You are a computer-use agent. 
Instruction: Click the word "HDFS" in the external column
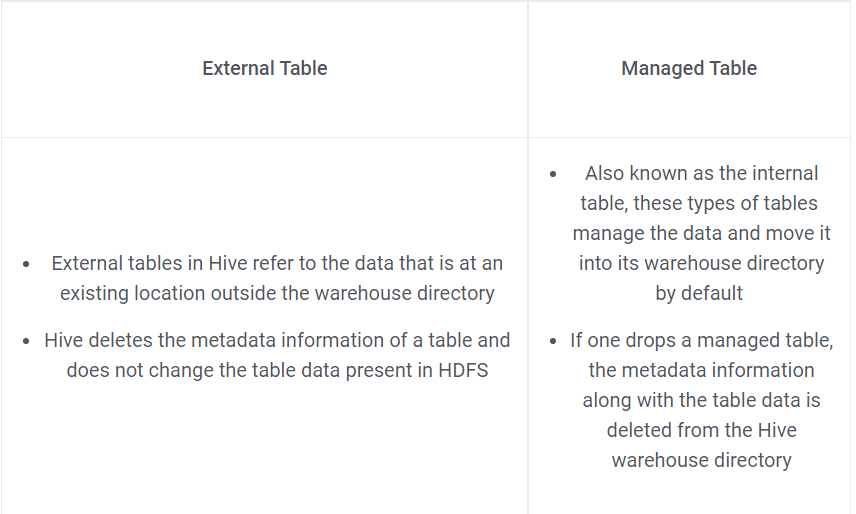click(463, 371)
